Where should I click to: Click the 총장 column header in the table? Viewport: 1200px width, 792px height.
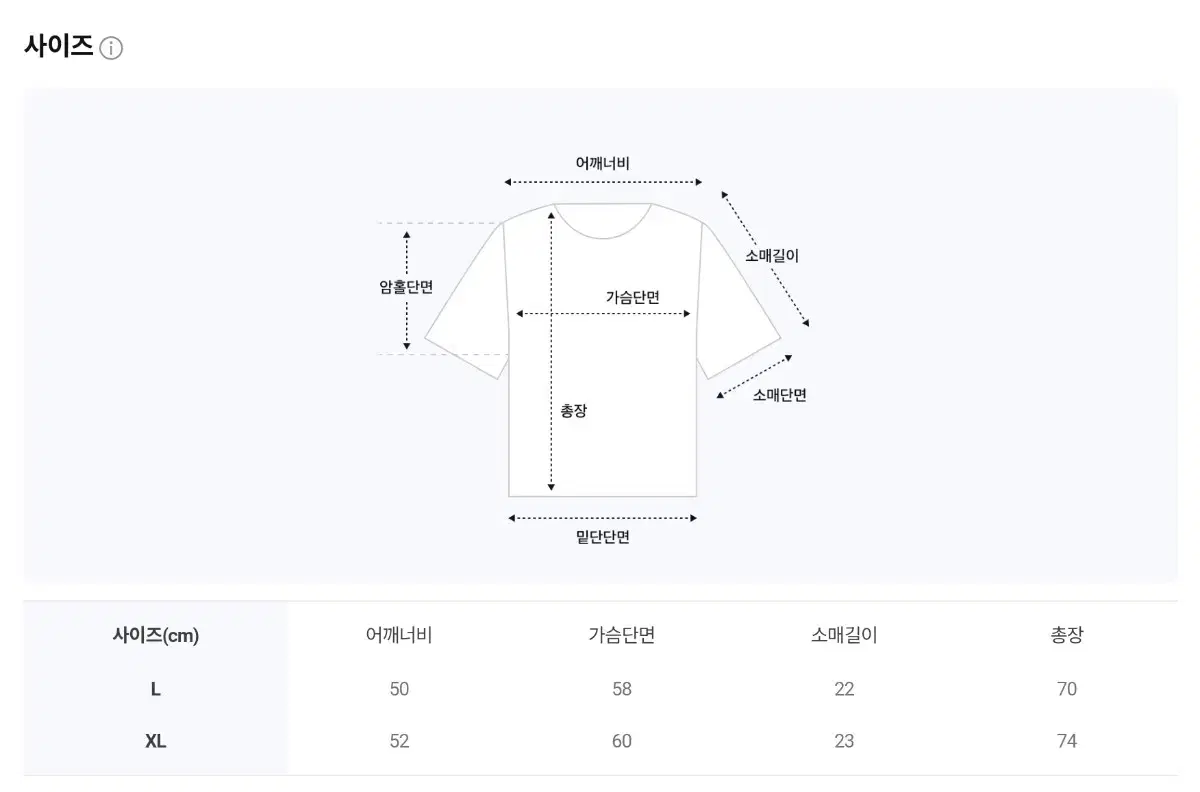1067,635
